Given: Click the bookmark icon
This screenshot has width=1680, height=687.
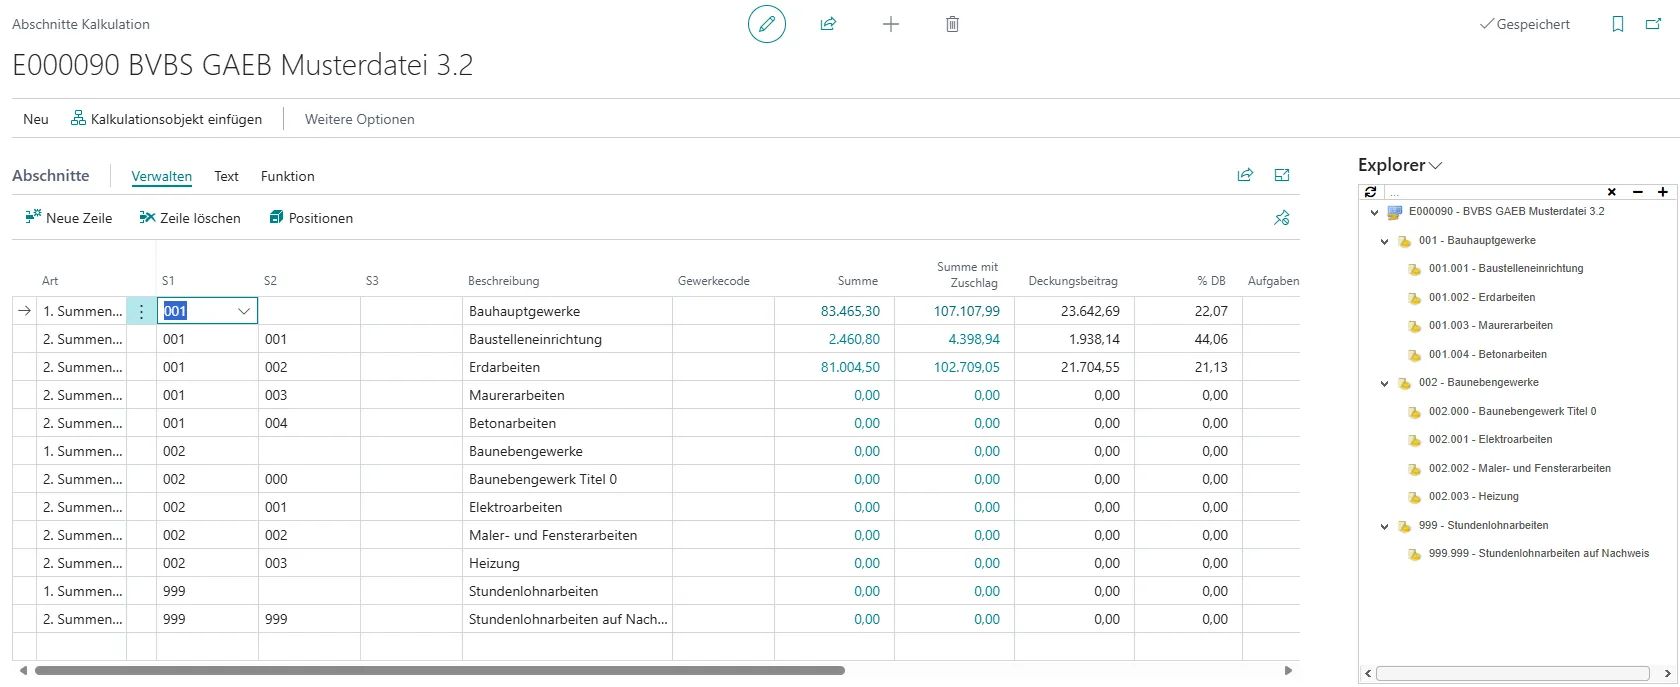Looking at the screenshot, I should tap(1618, 24).
